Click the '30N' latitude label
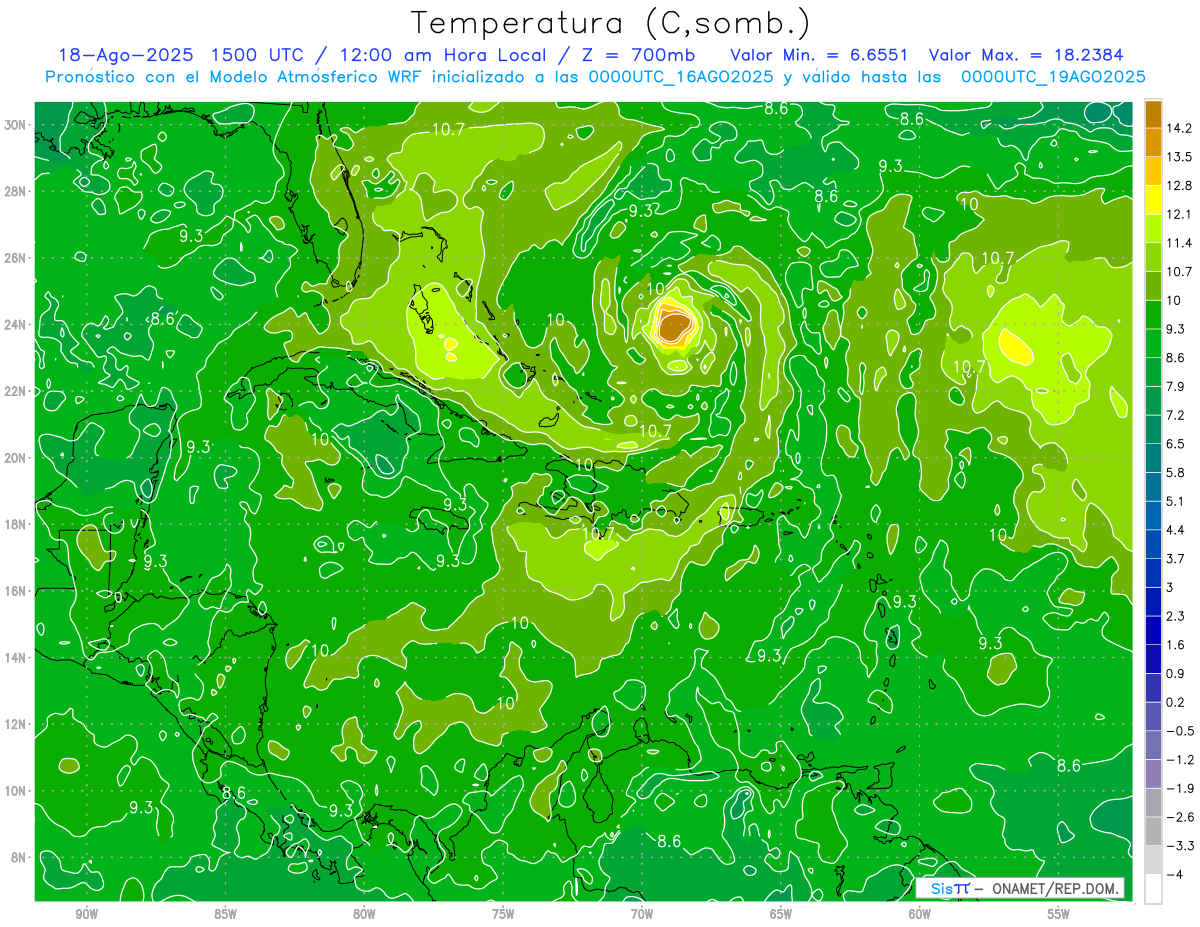The width and height of the screenshot is (1200, 927). (15, 125)
